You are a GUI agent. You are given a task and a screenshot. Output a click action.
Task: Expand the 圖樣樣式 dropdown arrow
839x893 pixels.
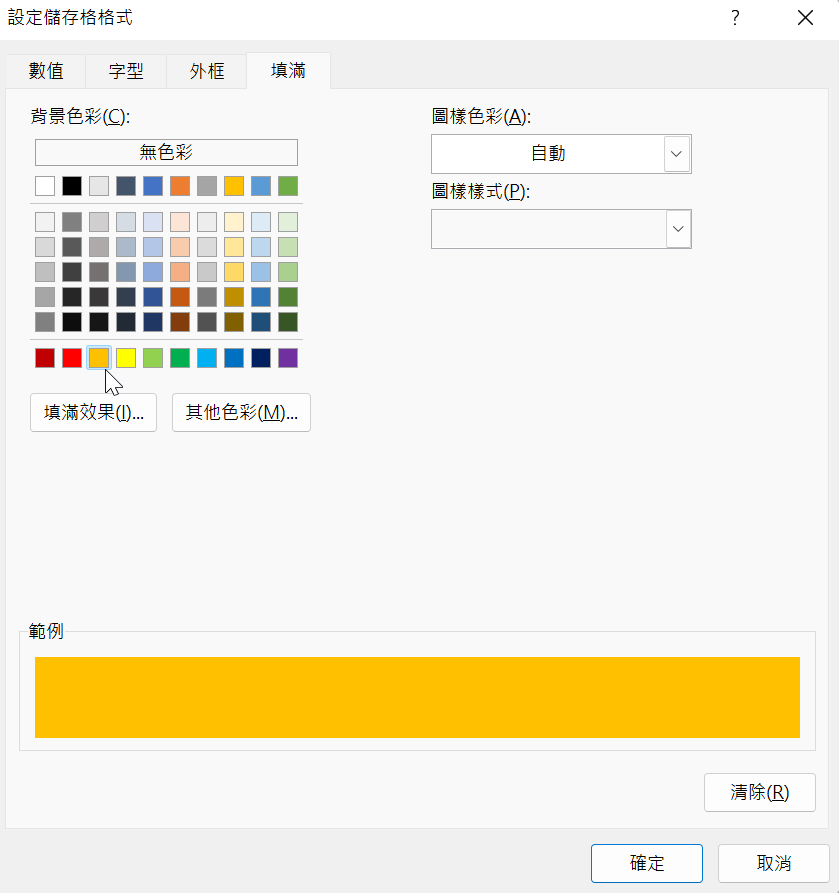pyautogui.click(x=678, y=229)
